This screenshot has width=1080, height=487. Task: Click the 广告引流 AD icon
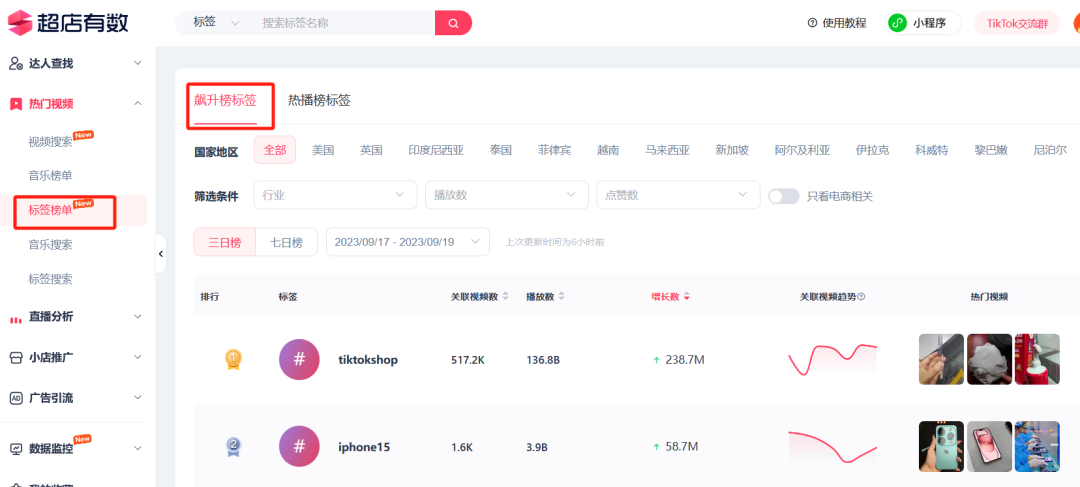click(16, 398)
